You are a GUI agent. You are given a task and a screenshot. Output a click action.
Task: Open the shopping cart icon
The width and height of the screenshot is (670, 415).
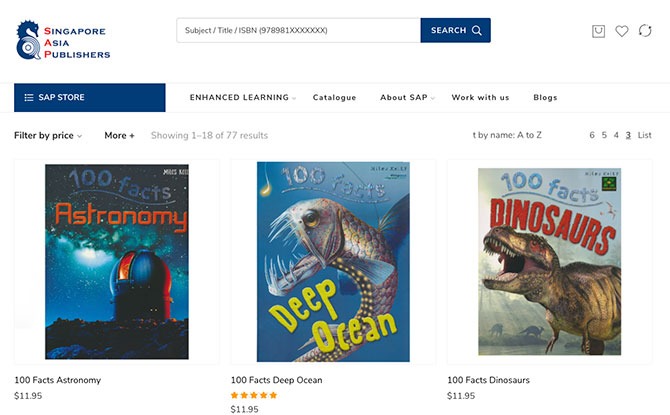point(598,31)
